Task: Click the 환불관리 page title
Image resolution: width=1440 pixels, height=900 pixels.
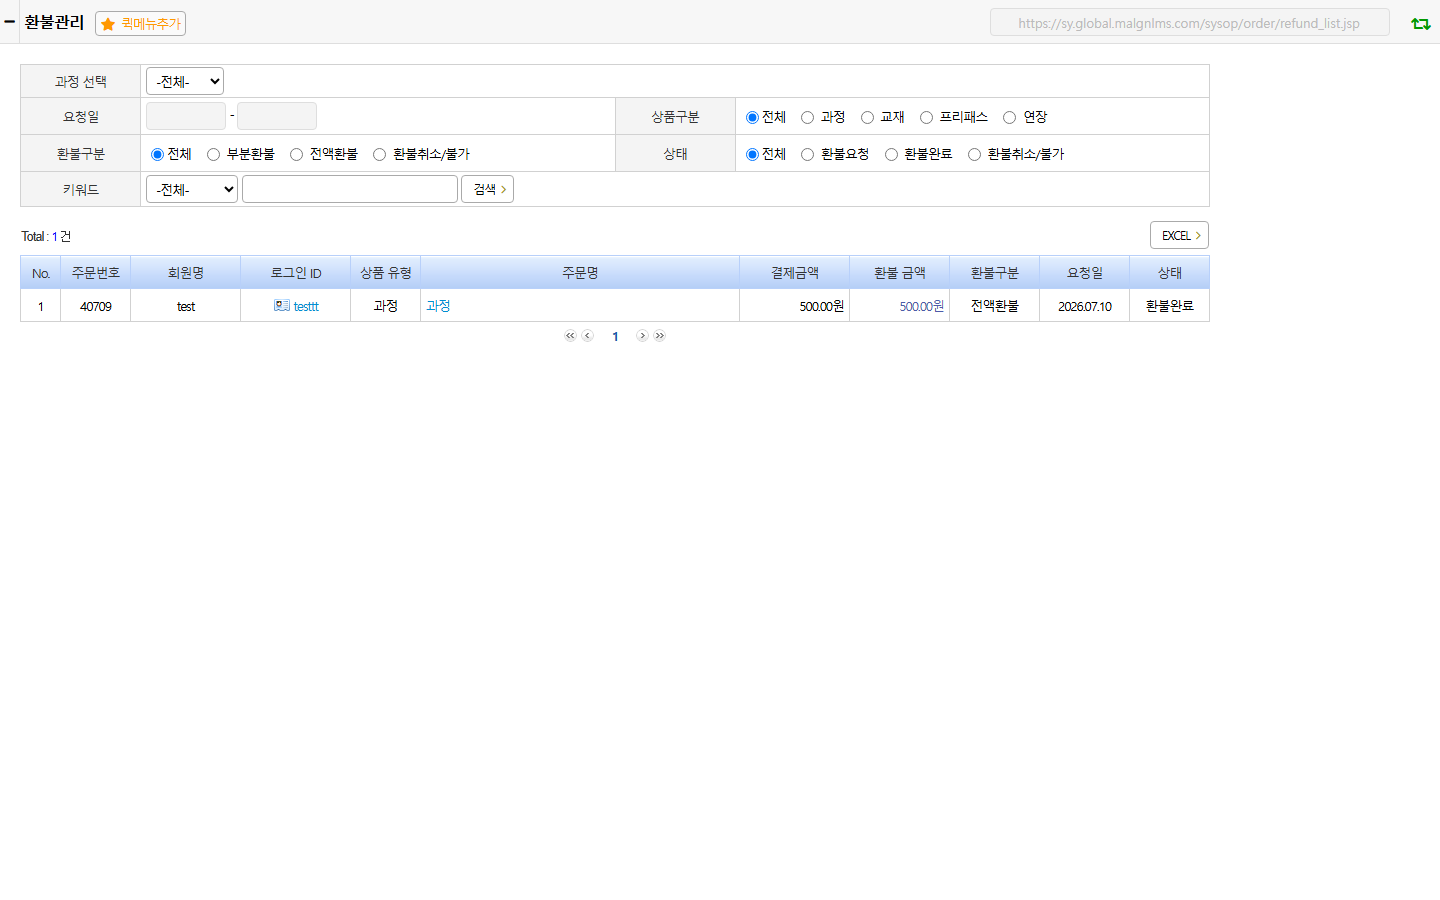Action: 54,22
